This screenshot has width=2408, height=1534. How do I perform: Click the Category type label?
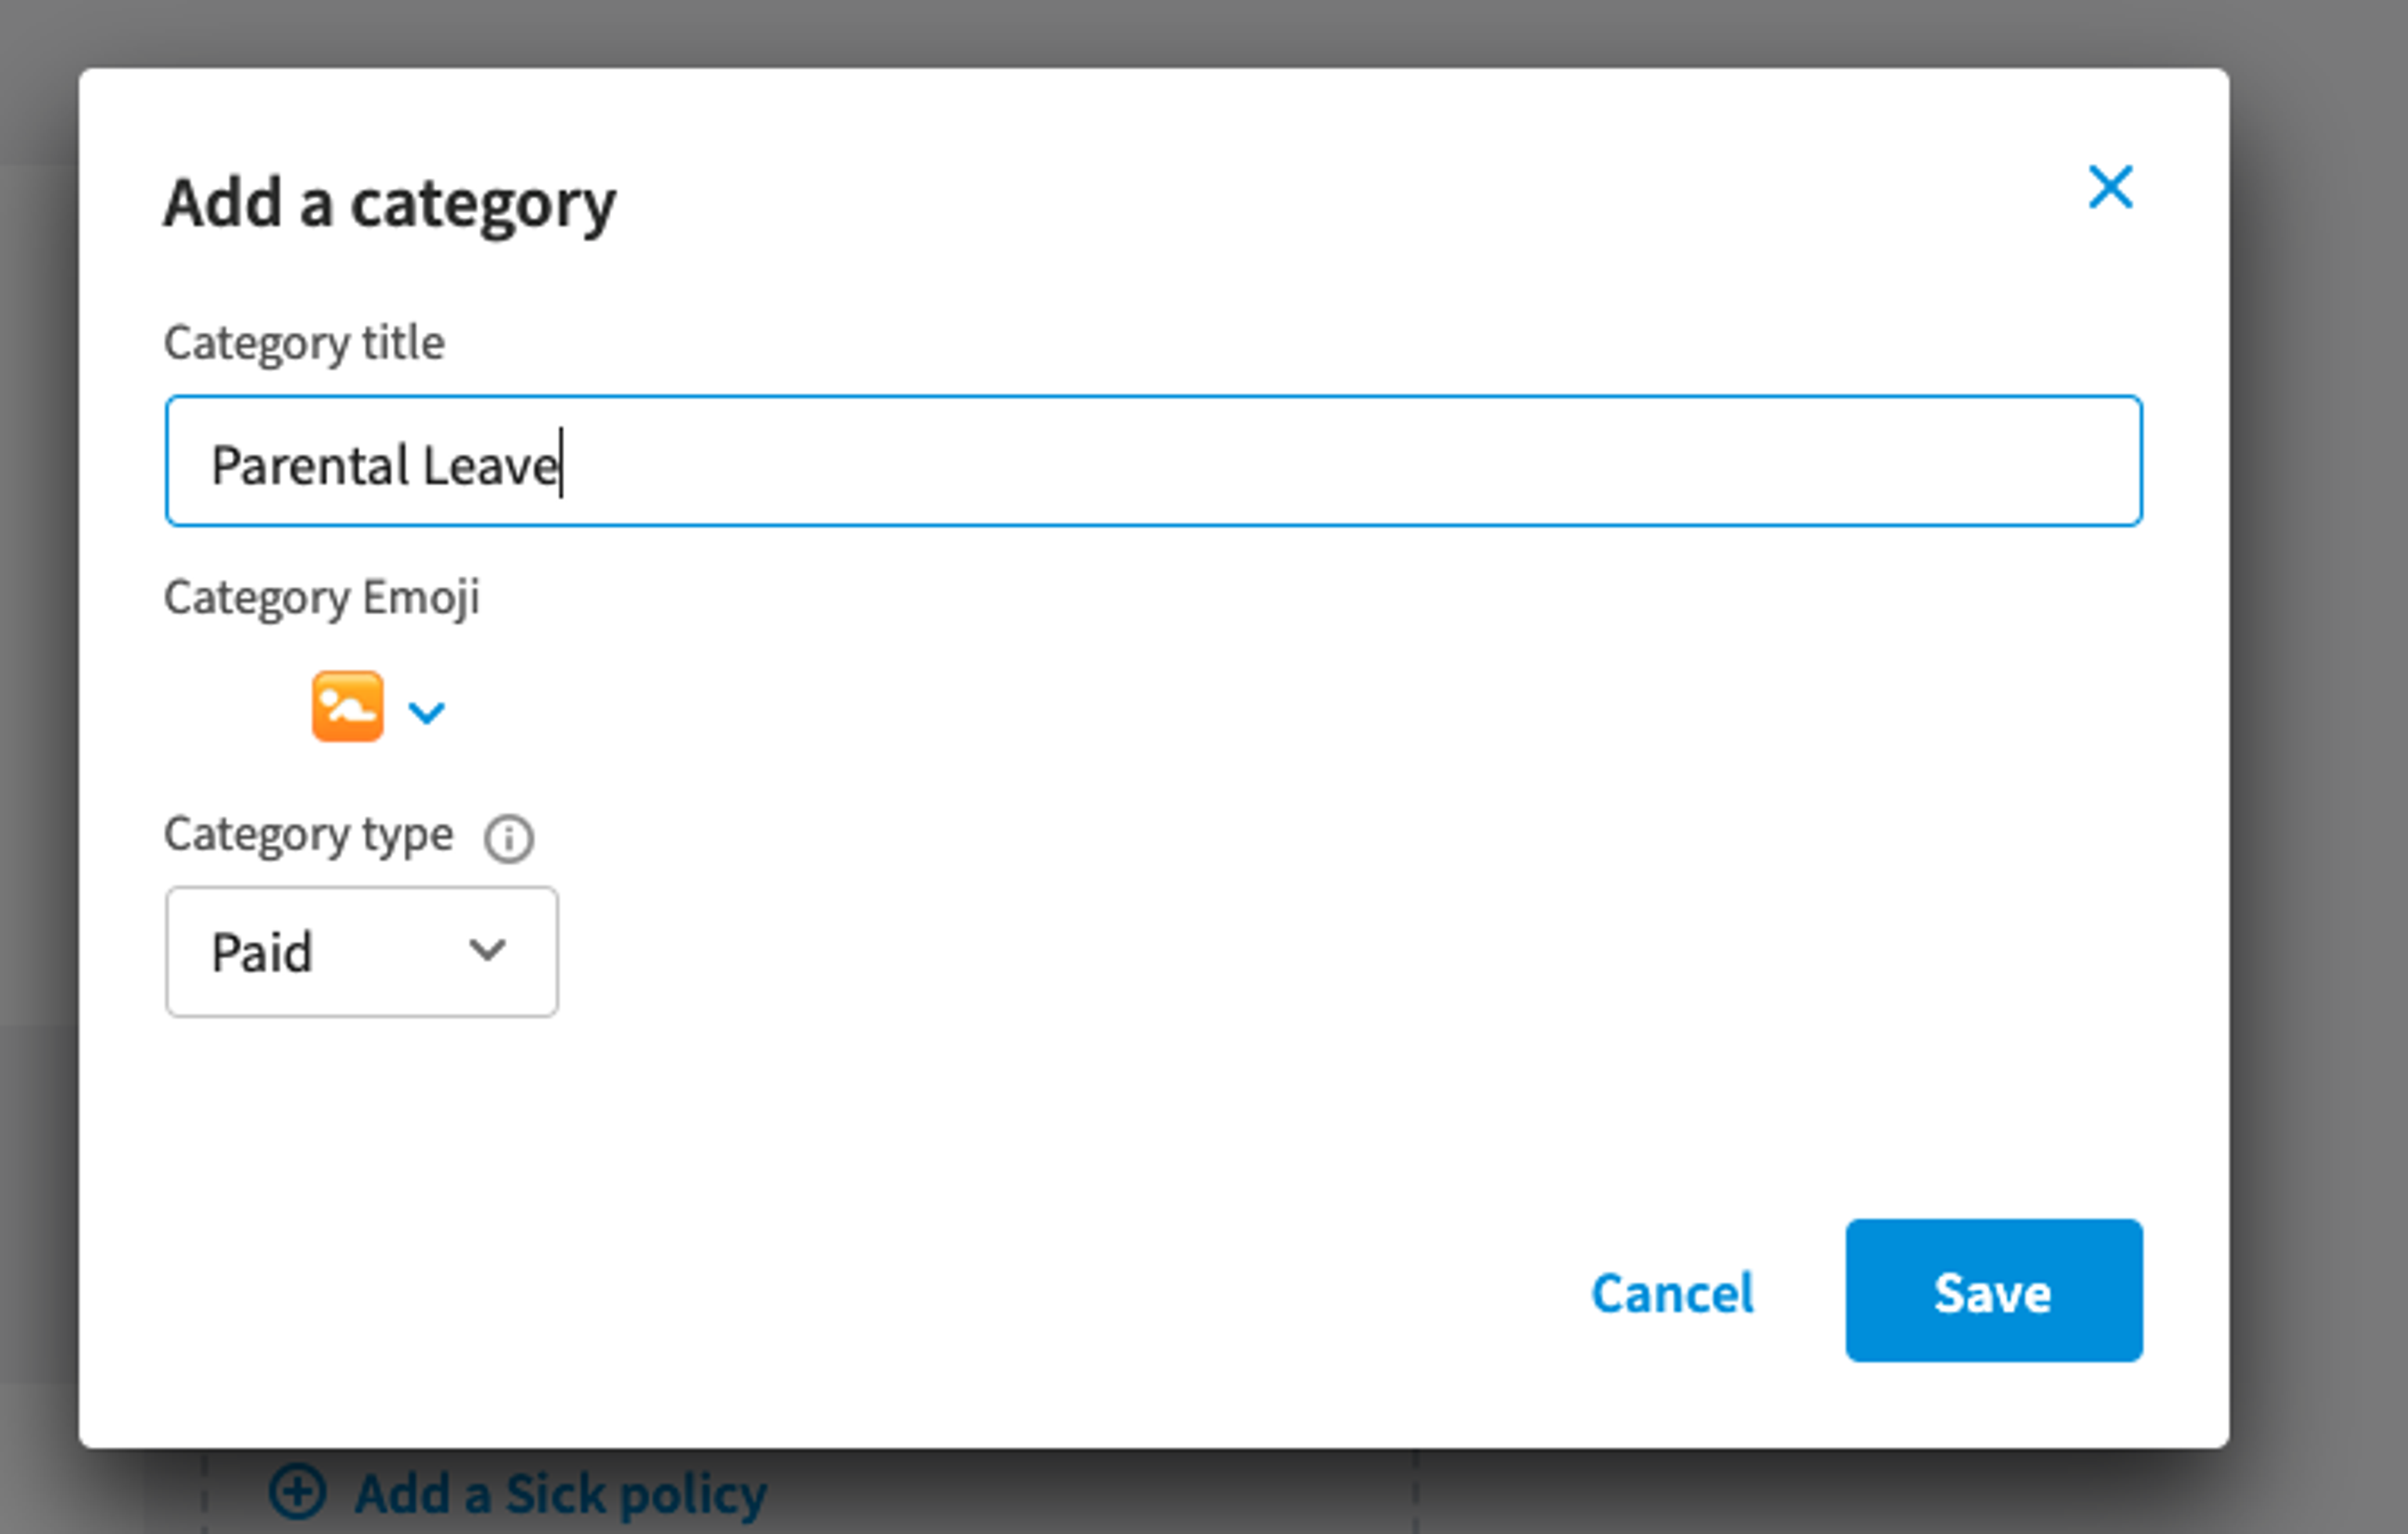click(x=308, y=834)
